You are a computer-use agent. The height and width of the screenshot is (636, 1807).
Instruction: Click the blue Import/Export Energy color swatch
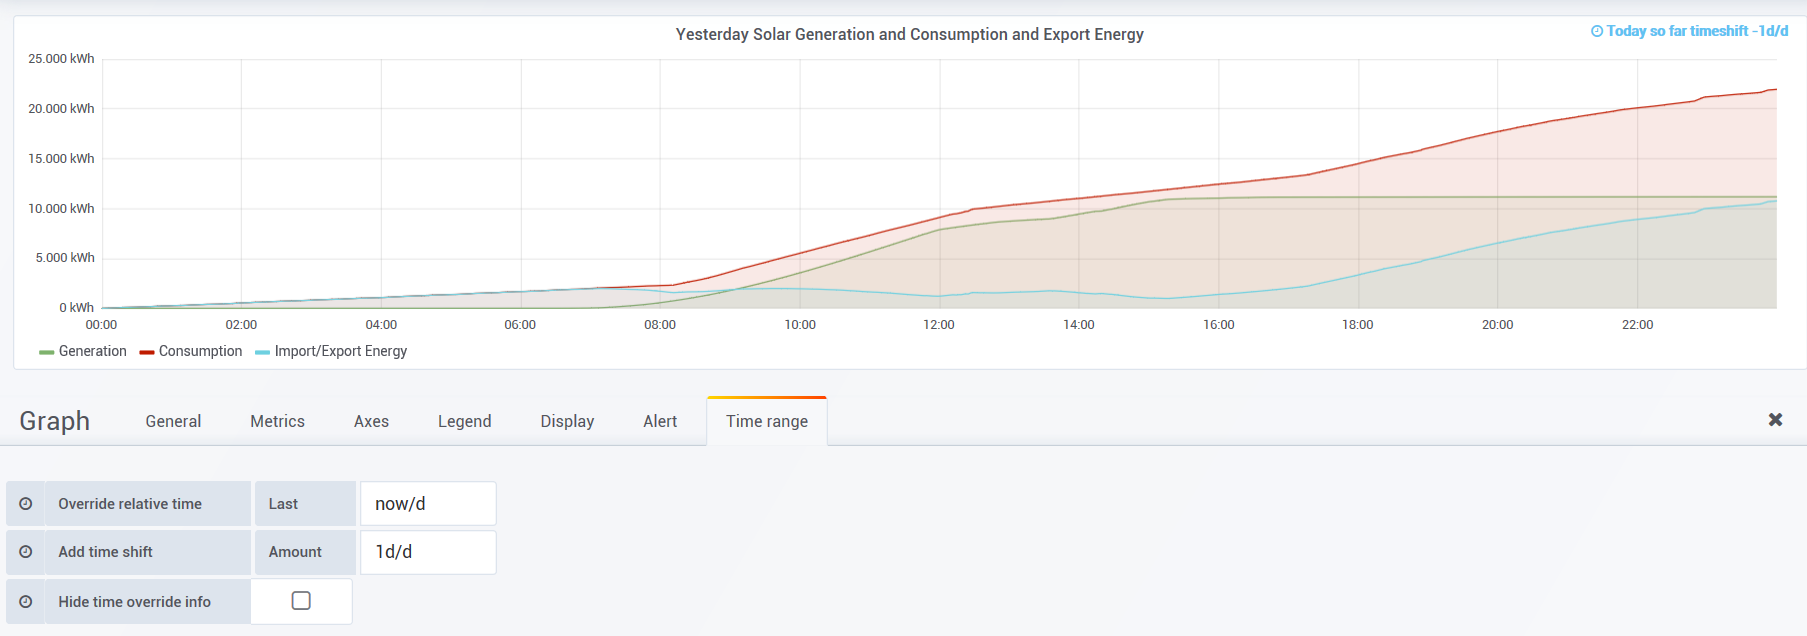click(x=262, y=352)
